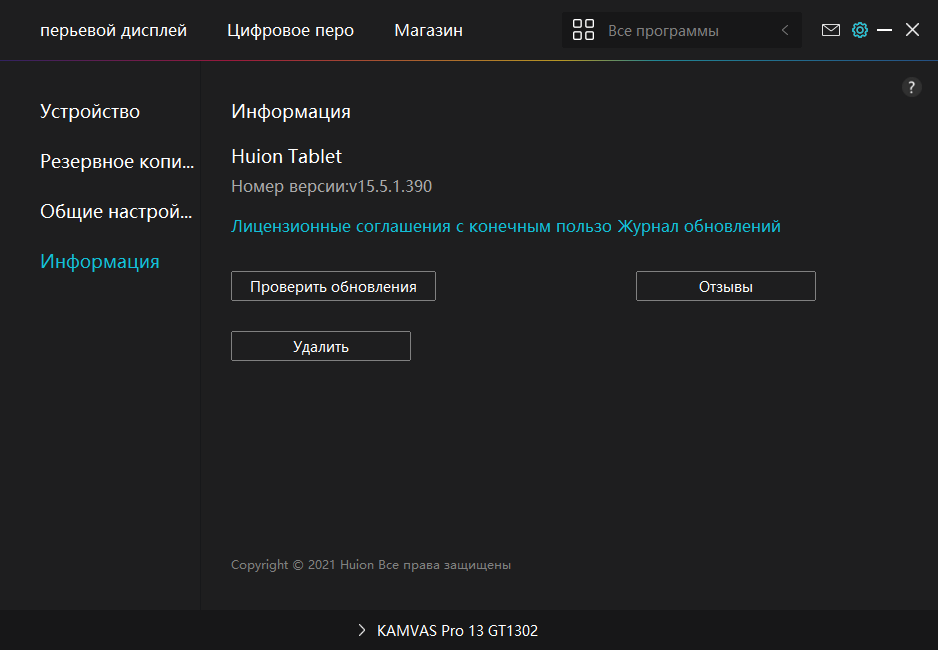
Task: Open the Журнал обновлений link
Action: point(699,227)
